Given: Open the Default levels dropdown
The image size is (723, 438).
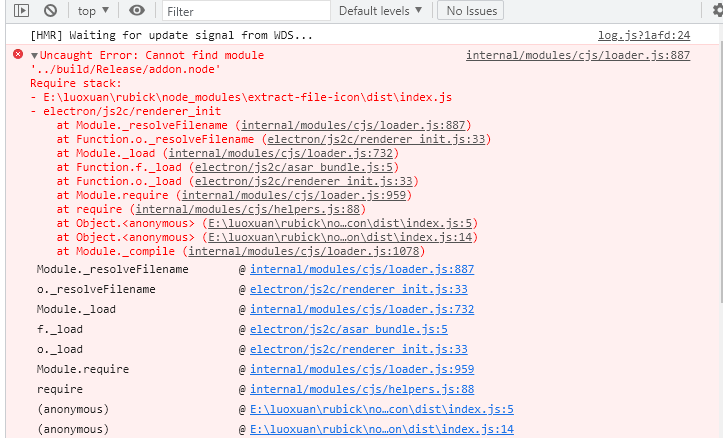Looking at the screenshot, I should [380, 11].
